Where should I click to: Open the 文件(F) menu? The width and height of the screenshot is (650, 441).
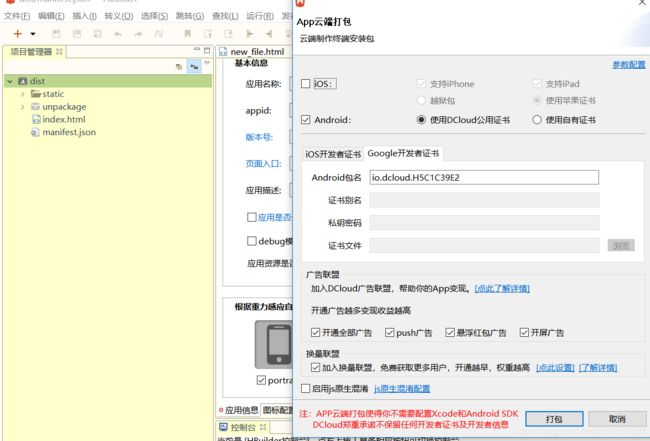[17, 16]
